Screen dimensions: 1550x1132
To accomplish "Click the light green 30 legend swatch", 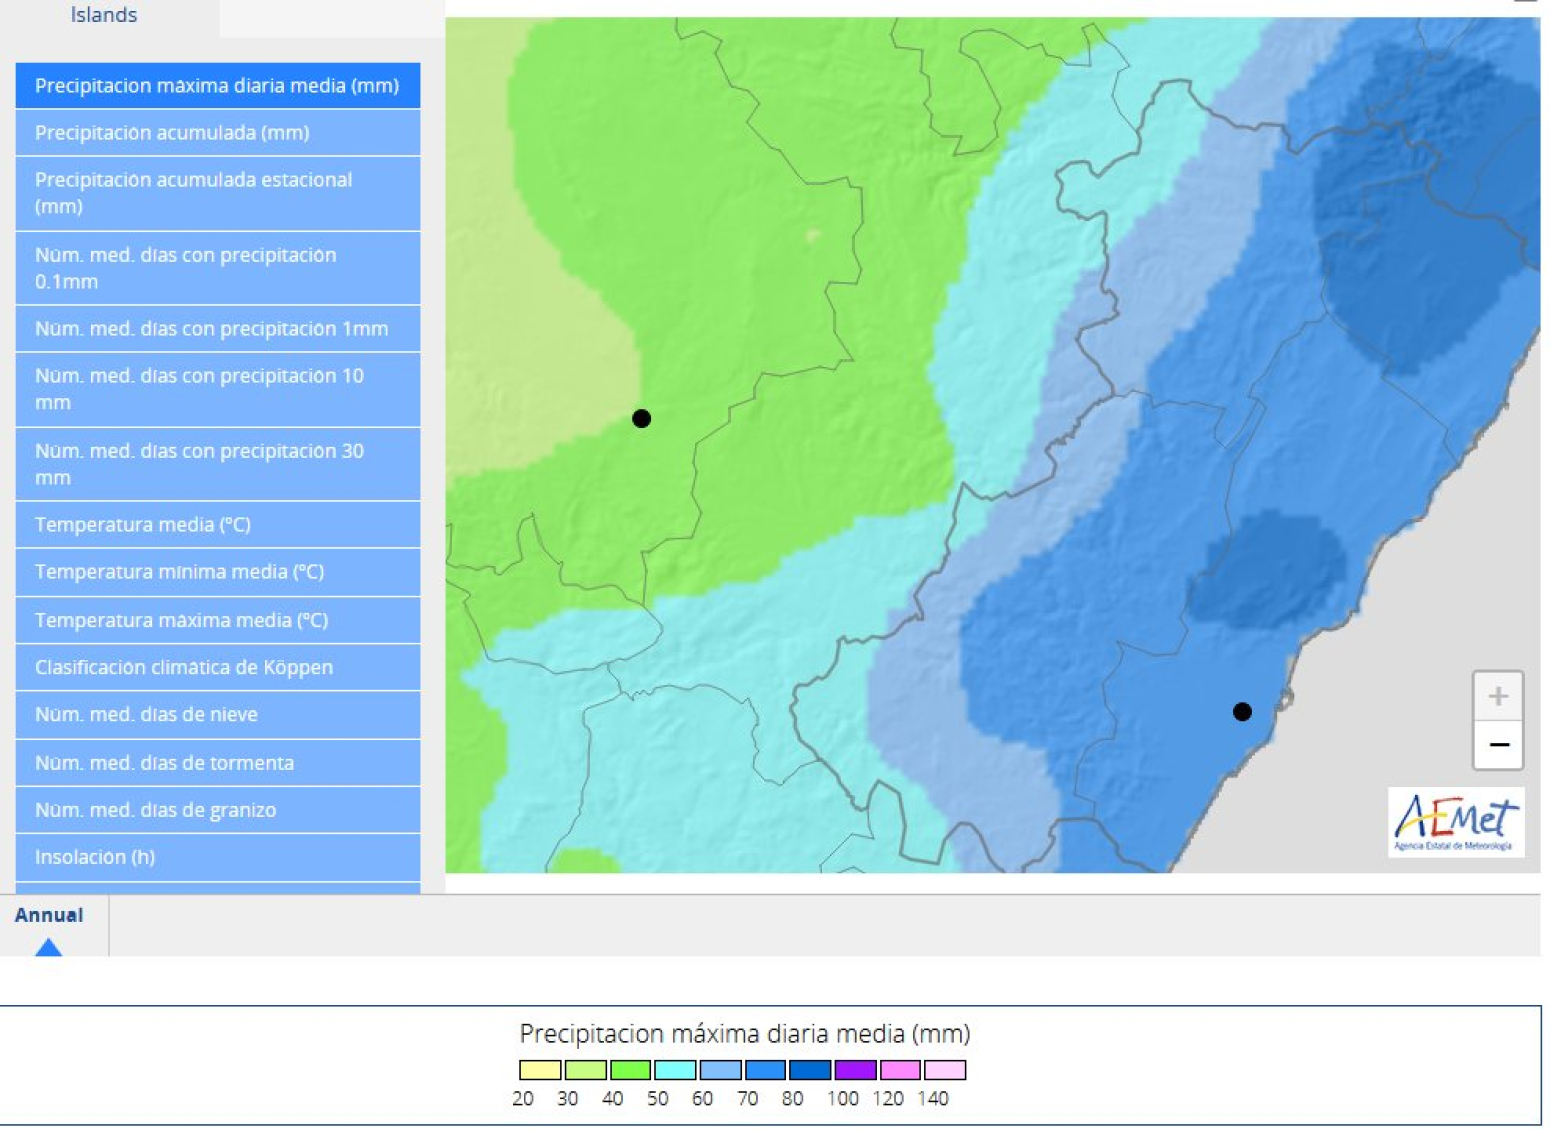I will point(586,1070).
